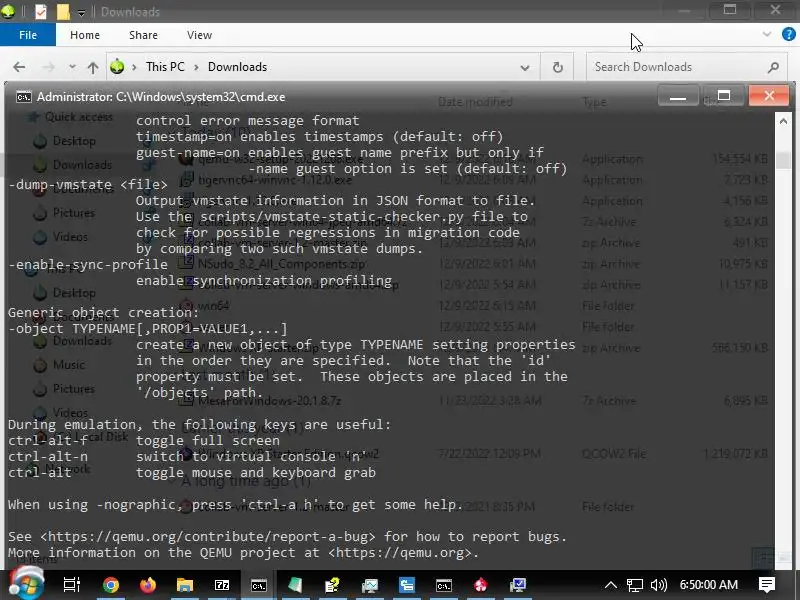Maximize the cmd.exe window
Image resolution: width=800 pixels, height=600 pixels.
(723, 96)
